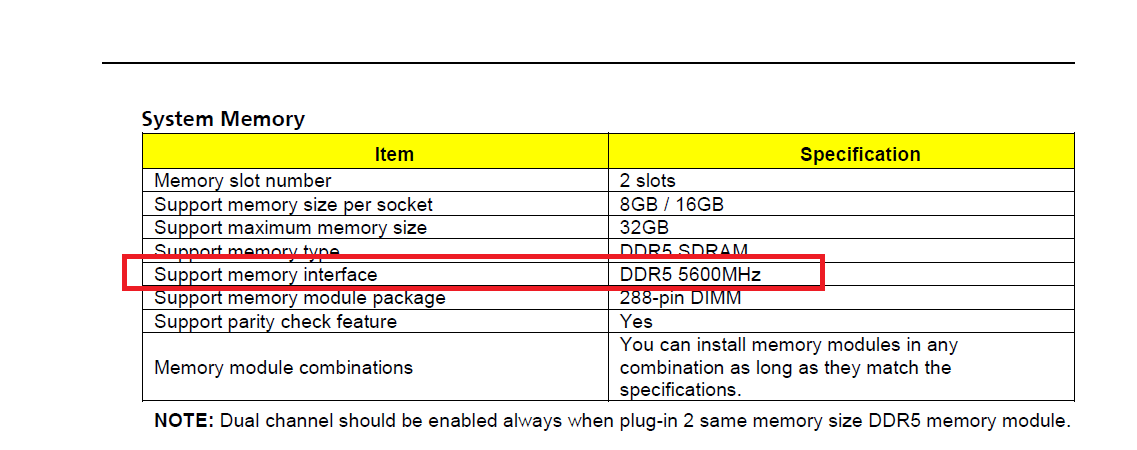
Task: Click the System Memory heading
Action: tap(223, 119)
